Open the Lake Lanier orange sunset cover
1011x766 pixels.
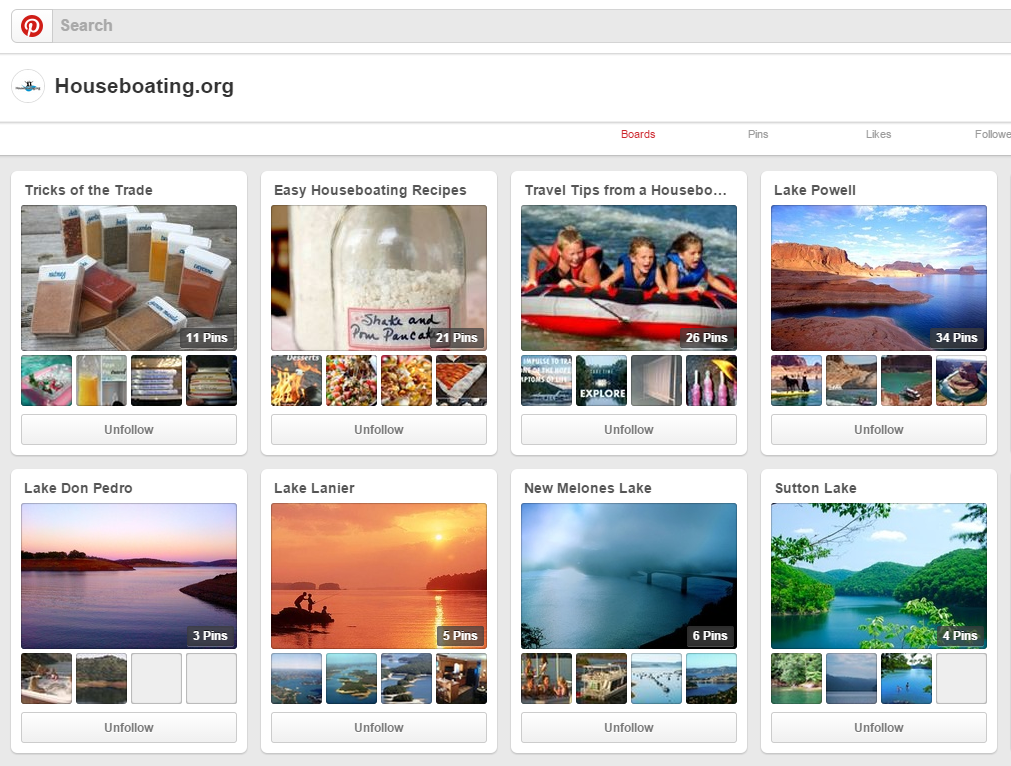(x=378, y=576)
